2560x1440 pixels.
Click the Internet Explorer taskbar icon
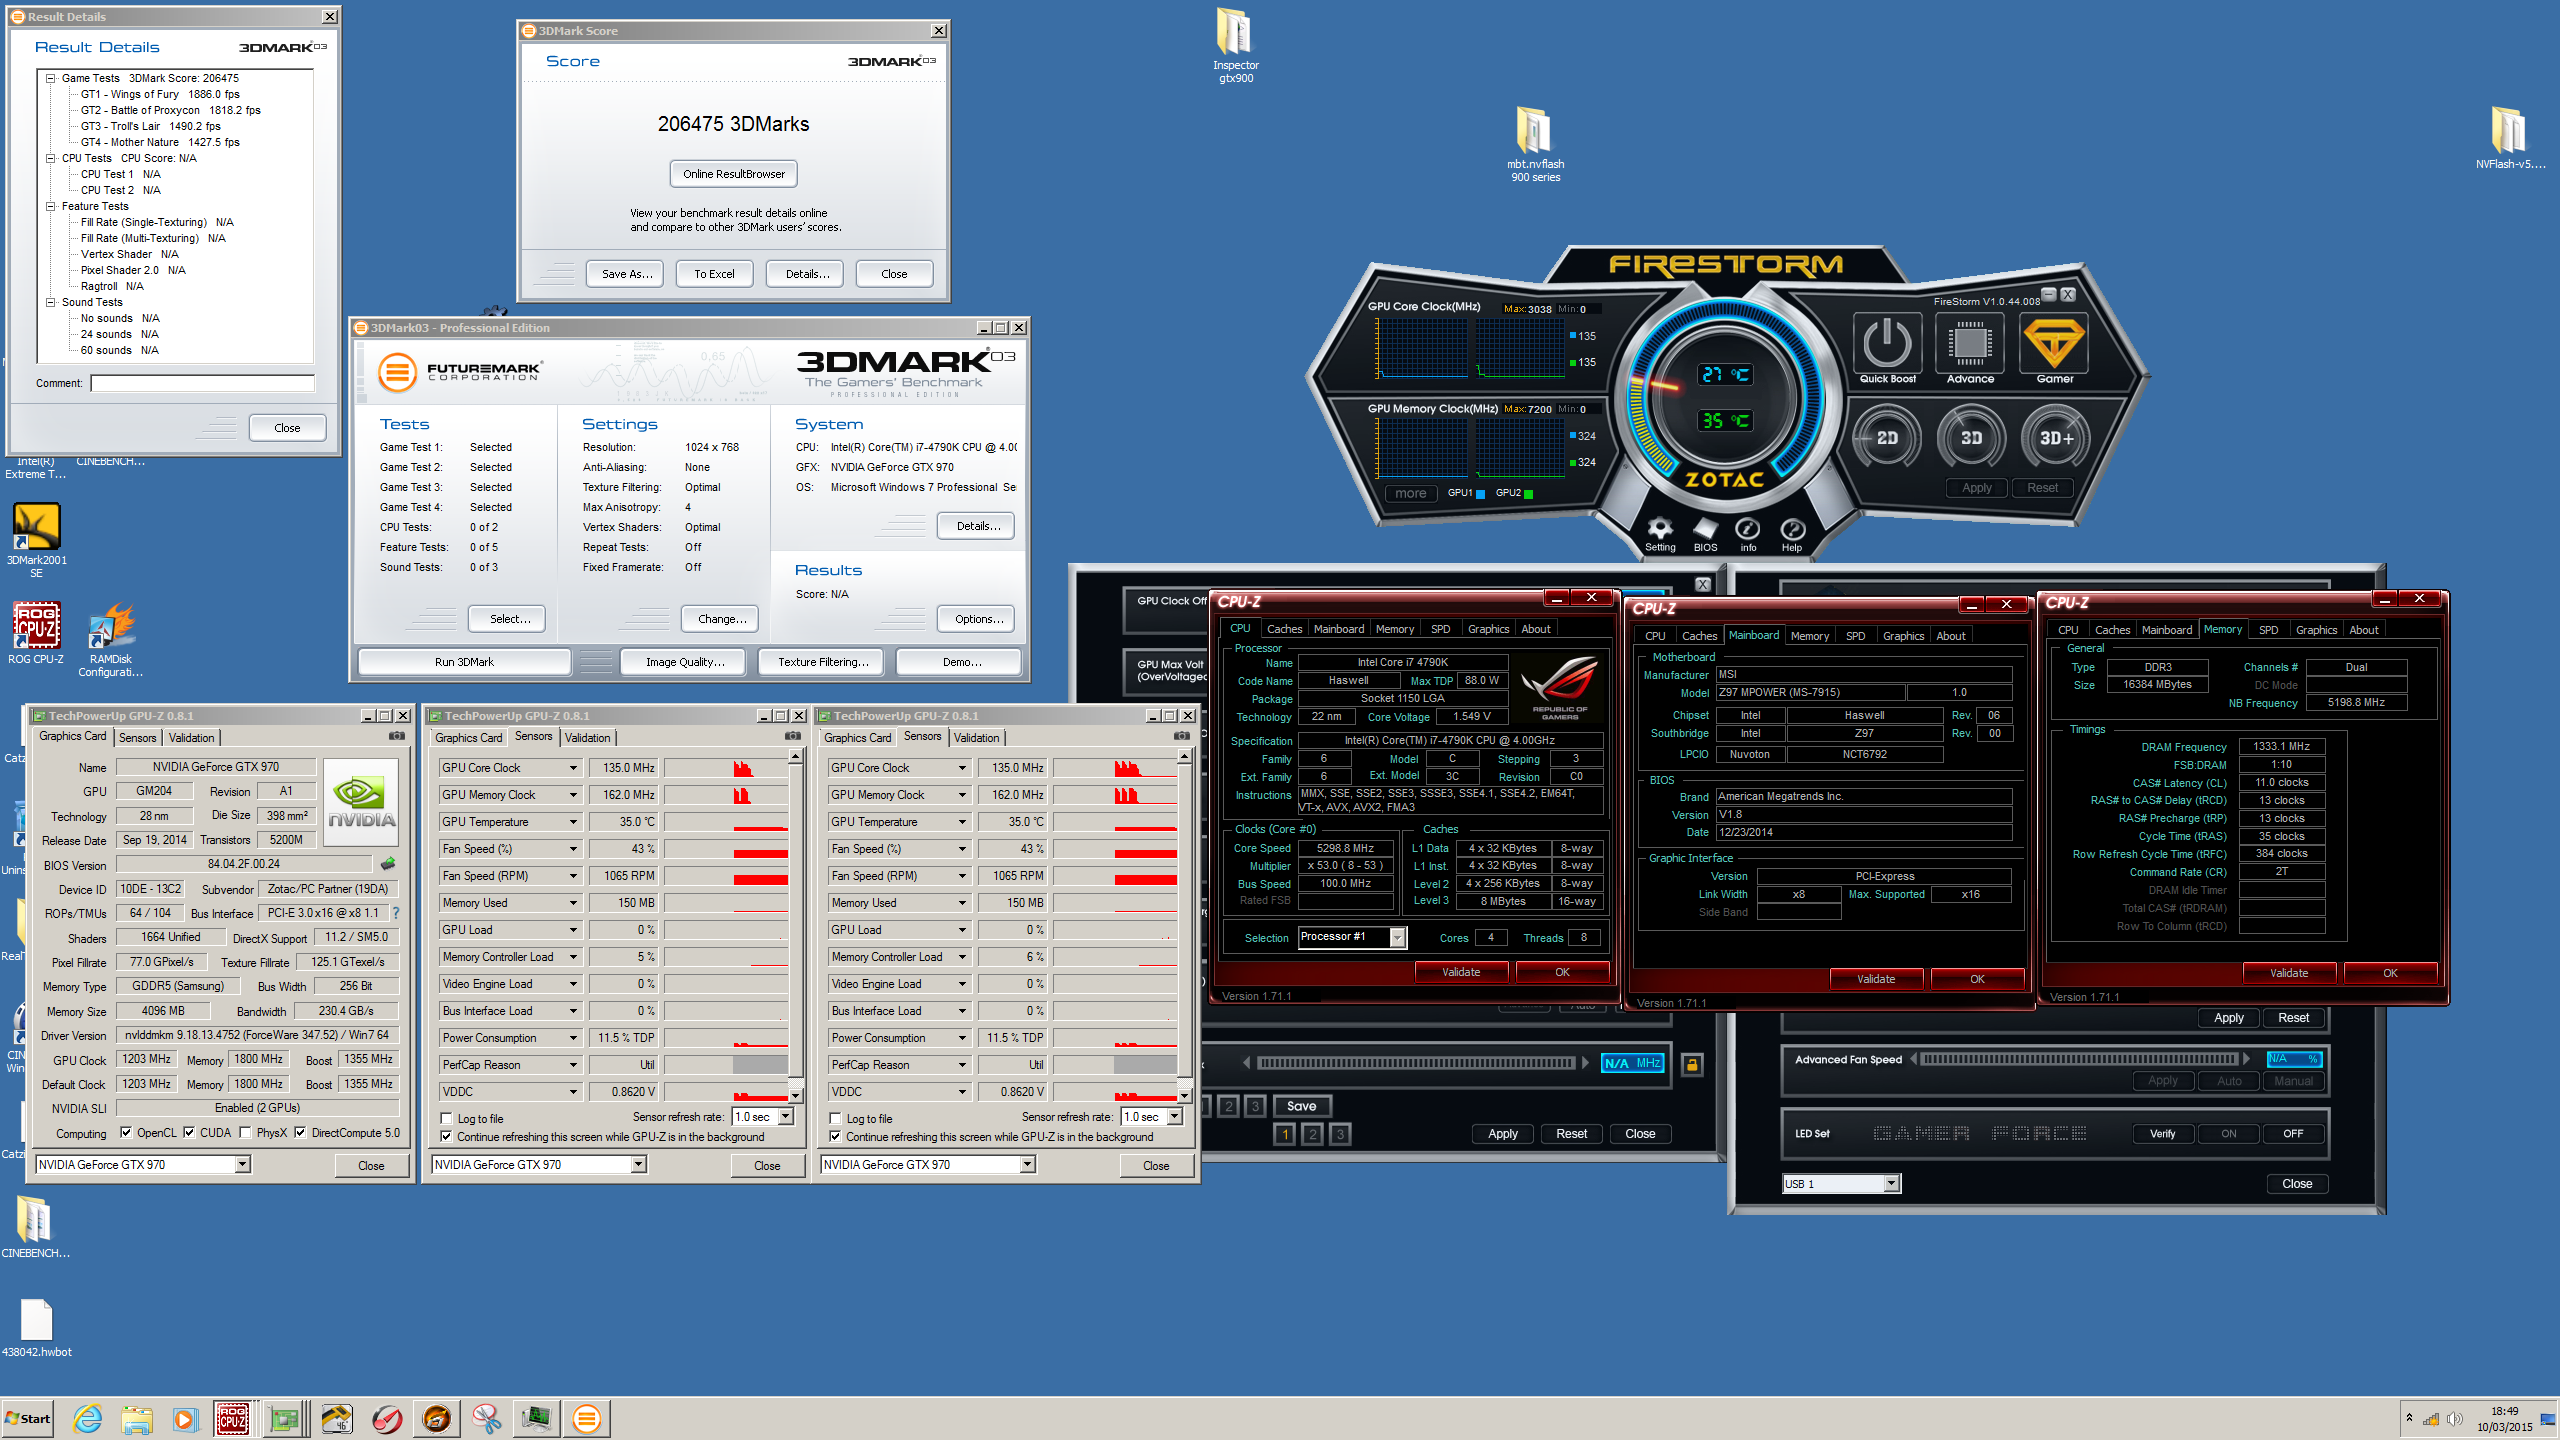pos(87,1418)
